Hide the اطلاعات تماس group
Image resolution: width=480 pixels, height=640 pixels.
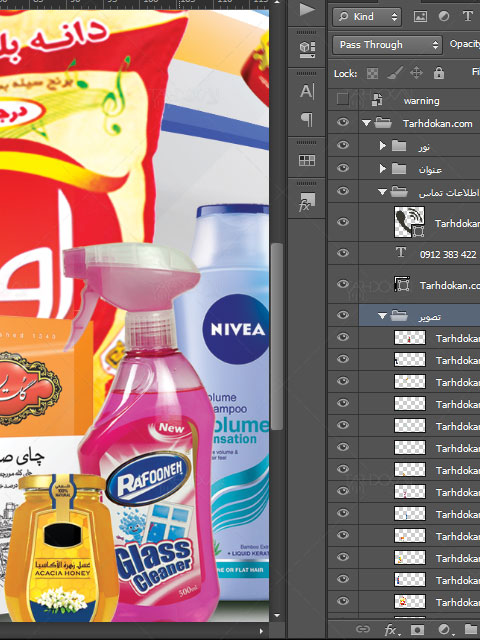coord(343,191)
